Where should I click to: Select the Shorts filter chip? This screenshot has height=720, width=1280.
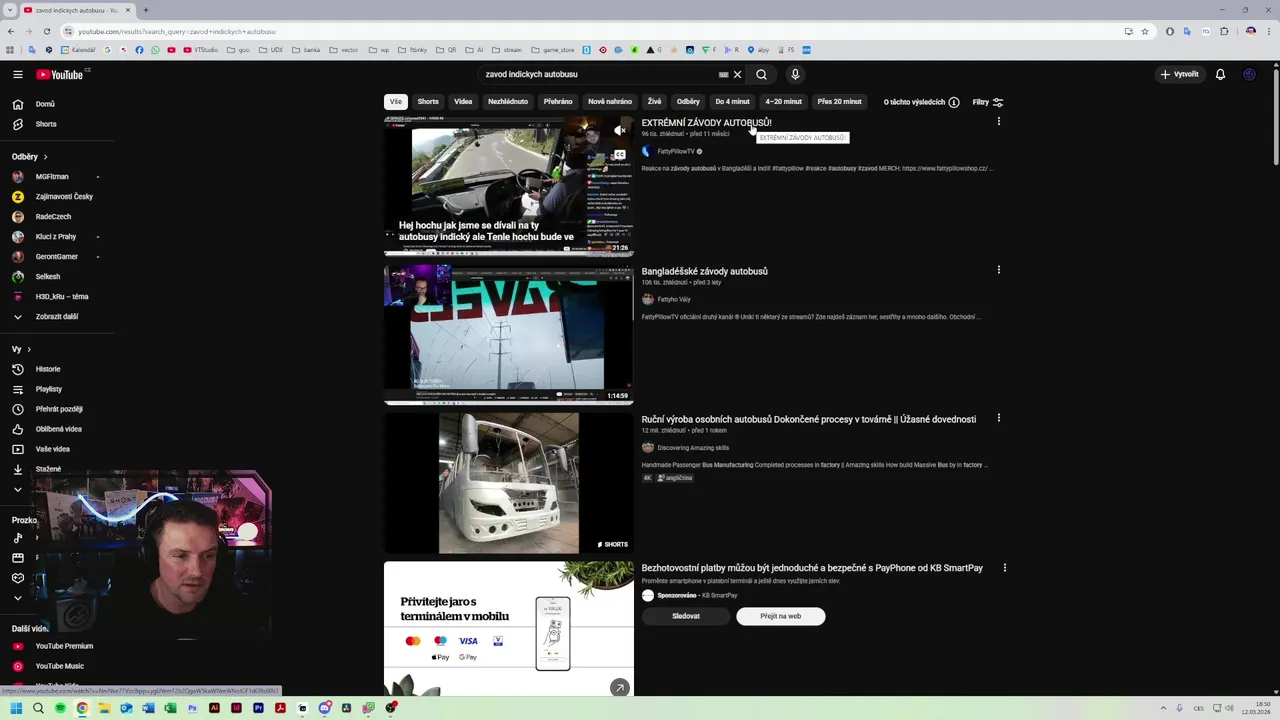(428, 102)
